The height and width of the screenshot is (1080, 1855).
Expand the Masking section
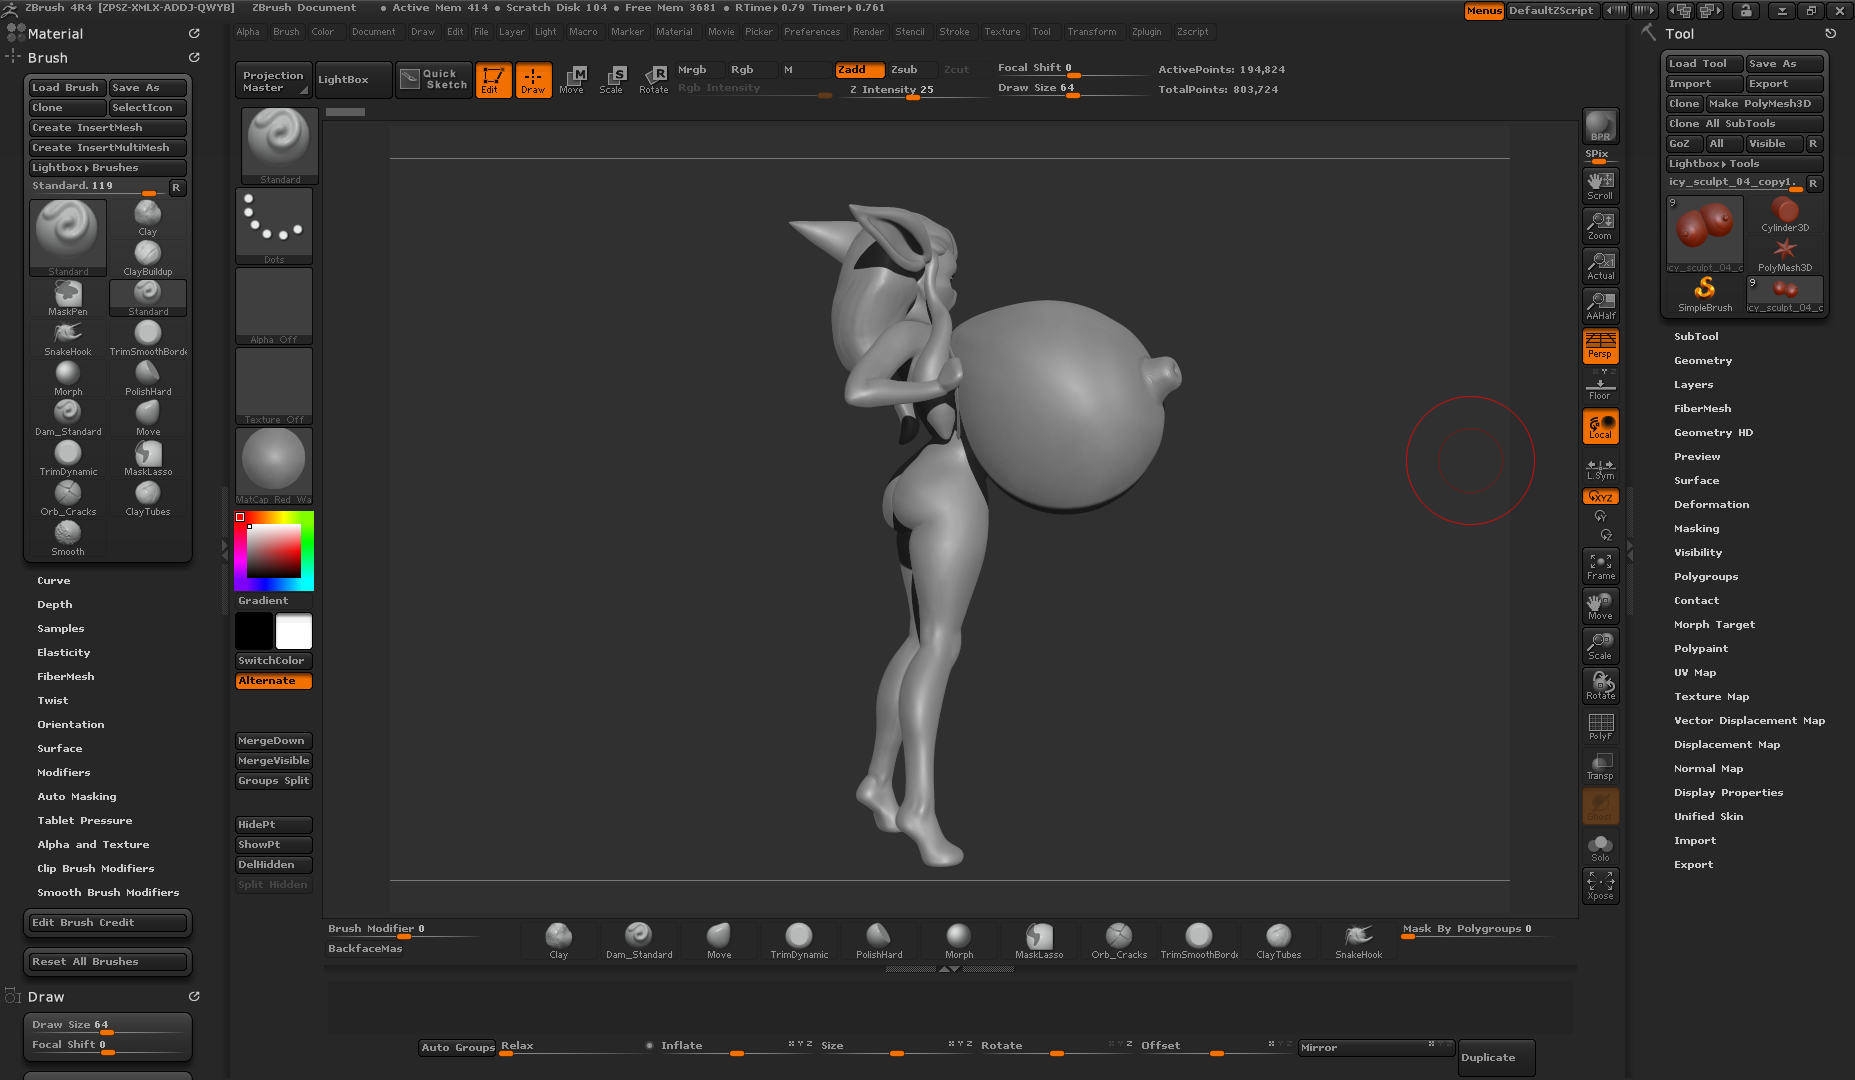point(1696,529)
